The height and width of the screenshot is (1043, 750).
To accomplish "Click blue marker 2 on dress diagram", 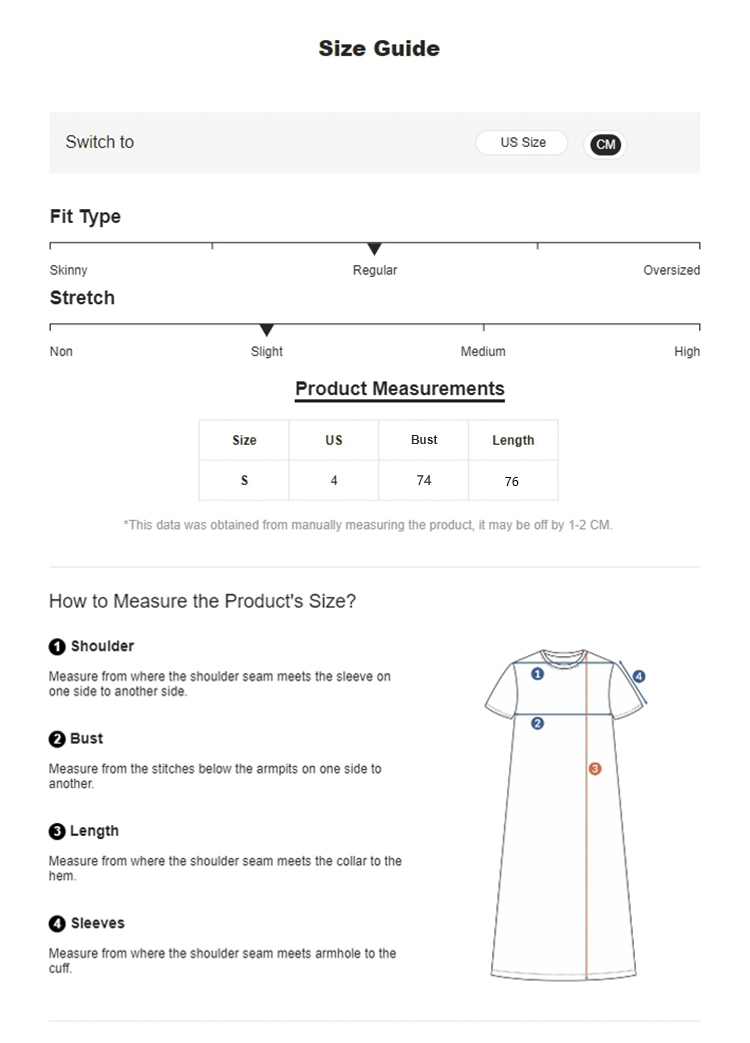I will 537,723.
